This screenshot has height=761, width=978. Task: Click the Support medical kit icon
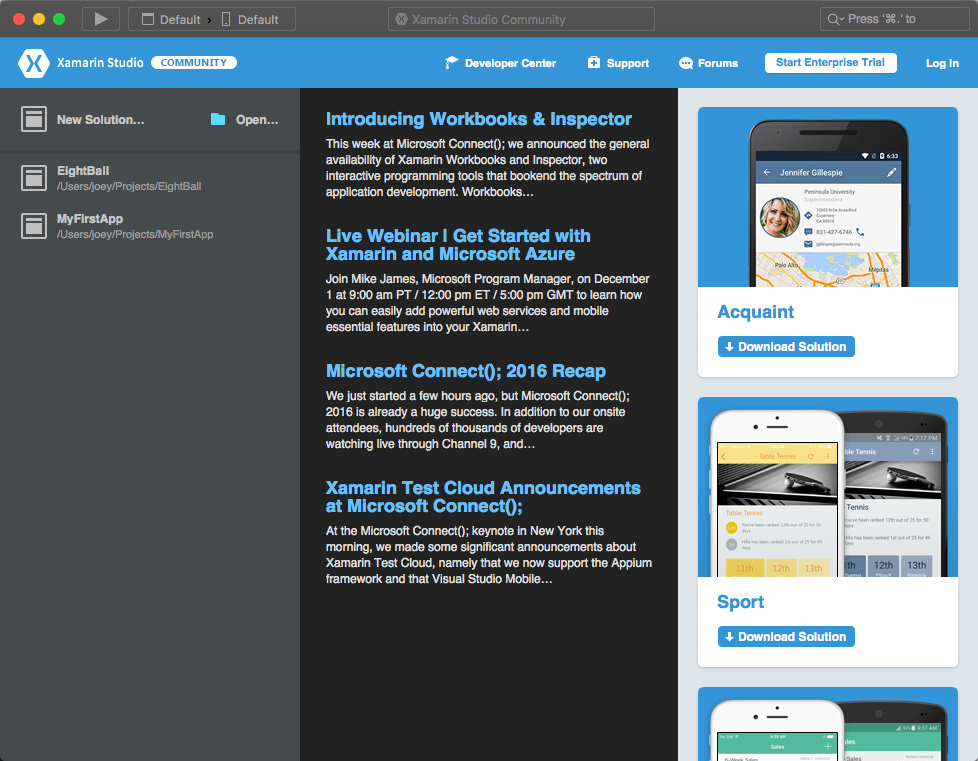coord(594,62)
